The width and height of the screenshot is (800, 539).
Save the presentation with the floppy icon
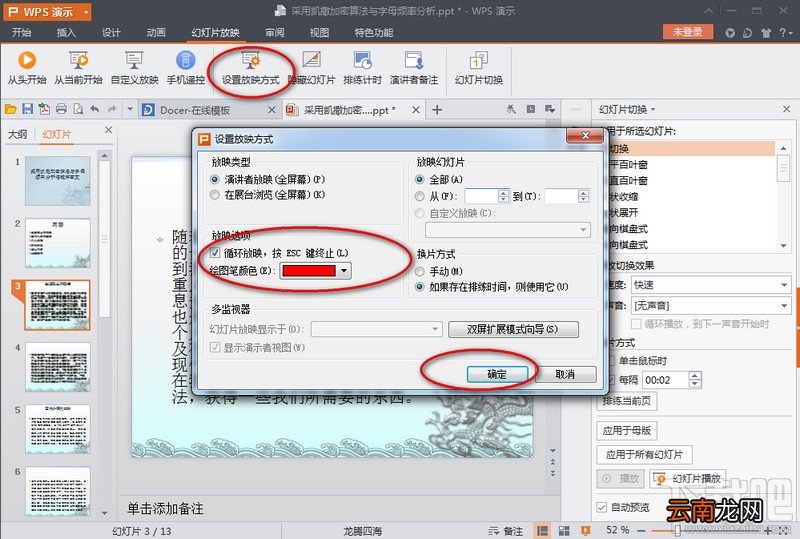[x=28, y=109]
